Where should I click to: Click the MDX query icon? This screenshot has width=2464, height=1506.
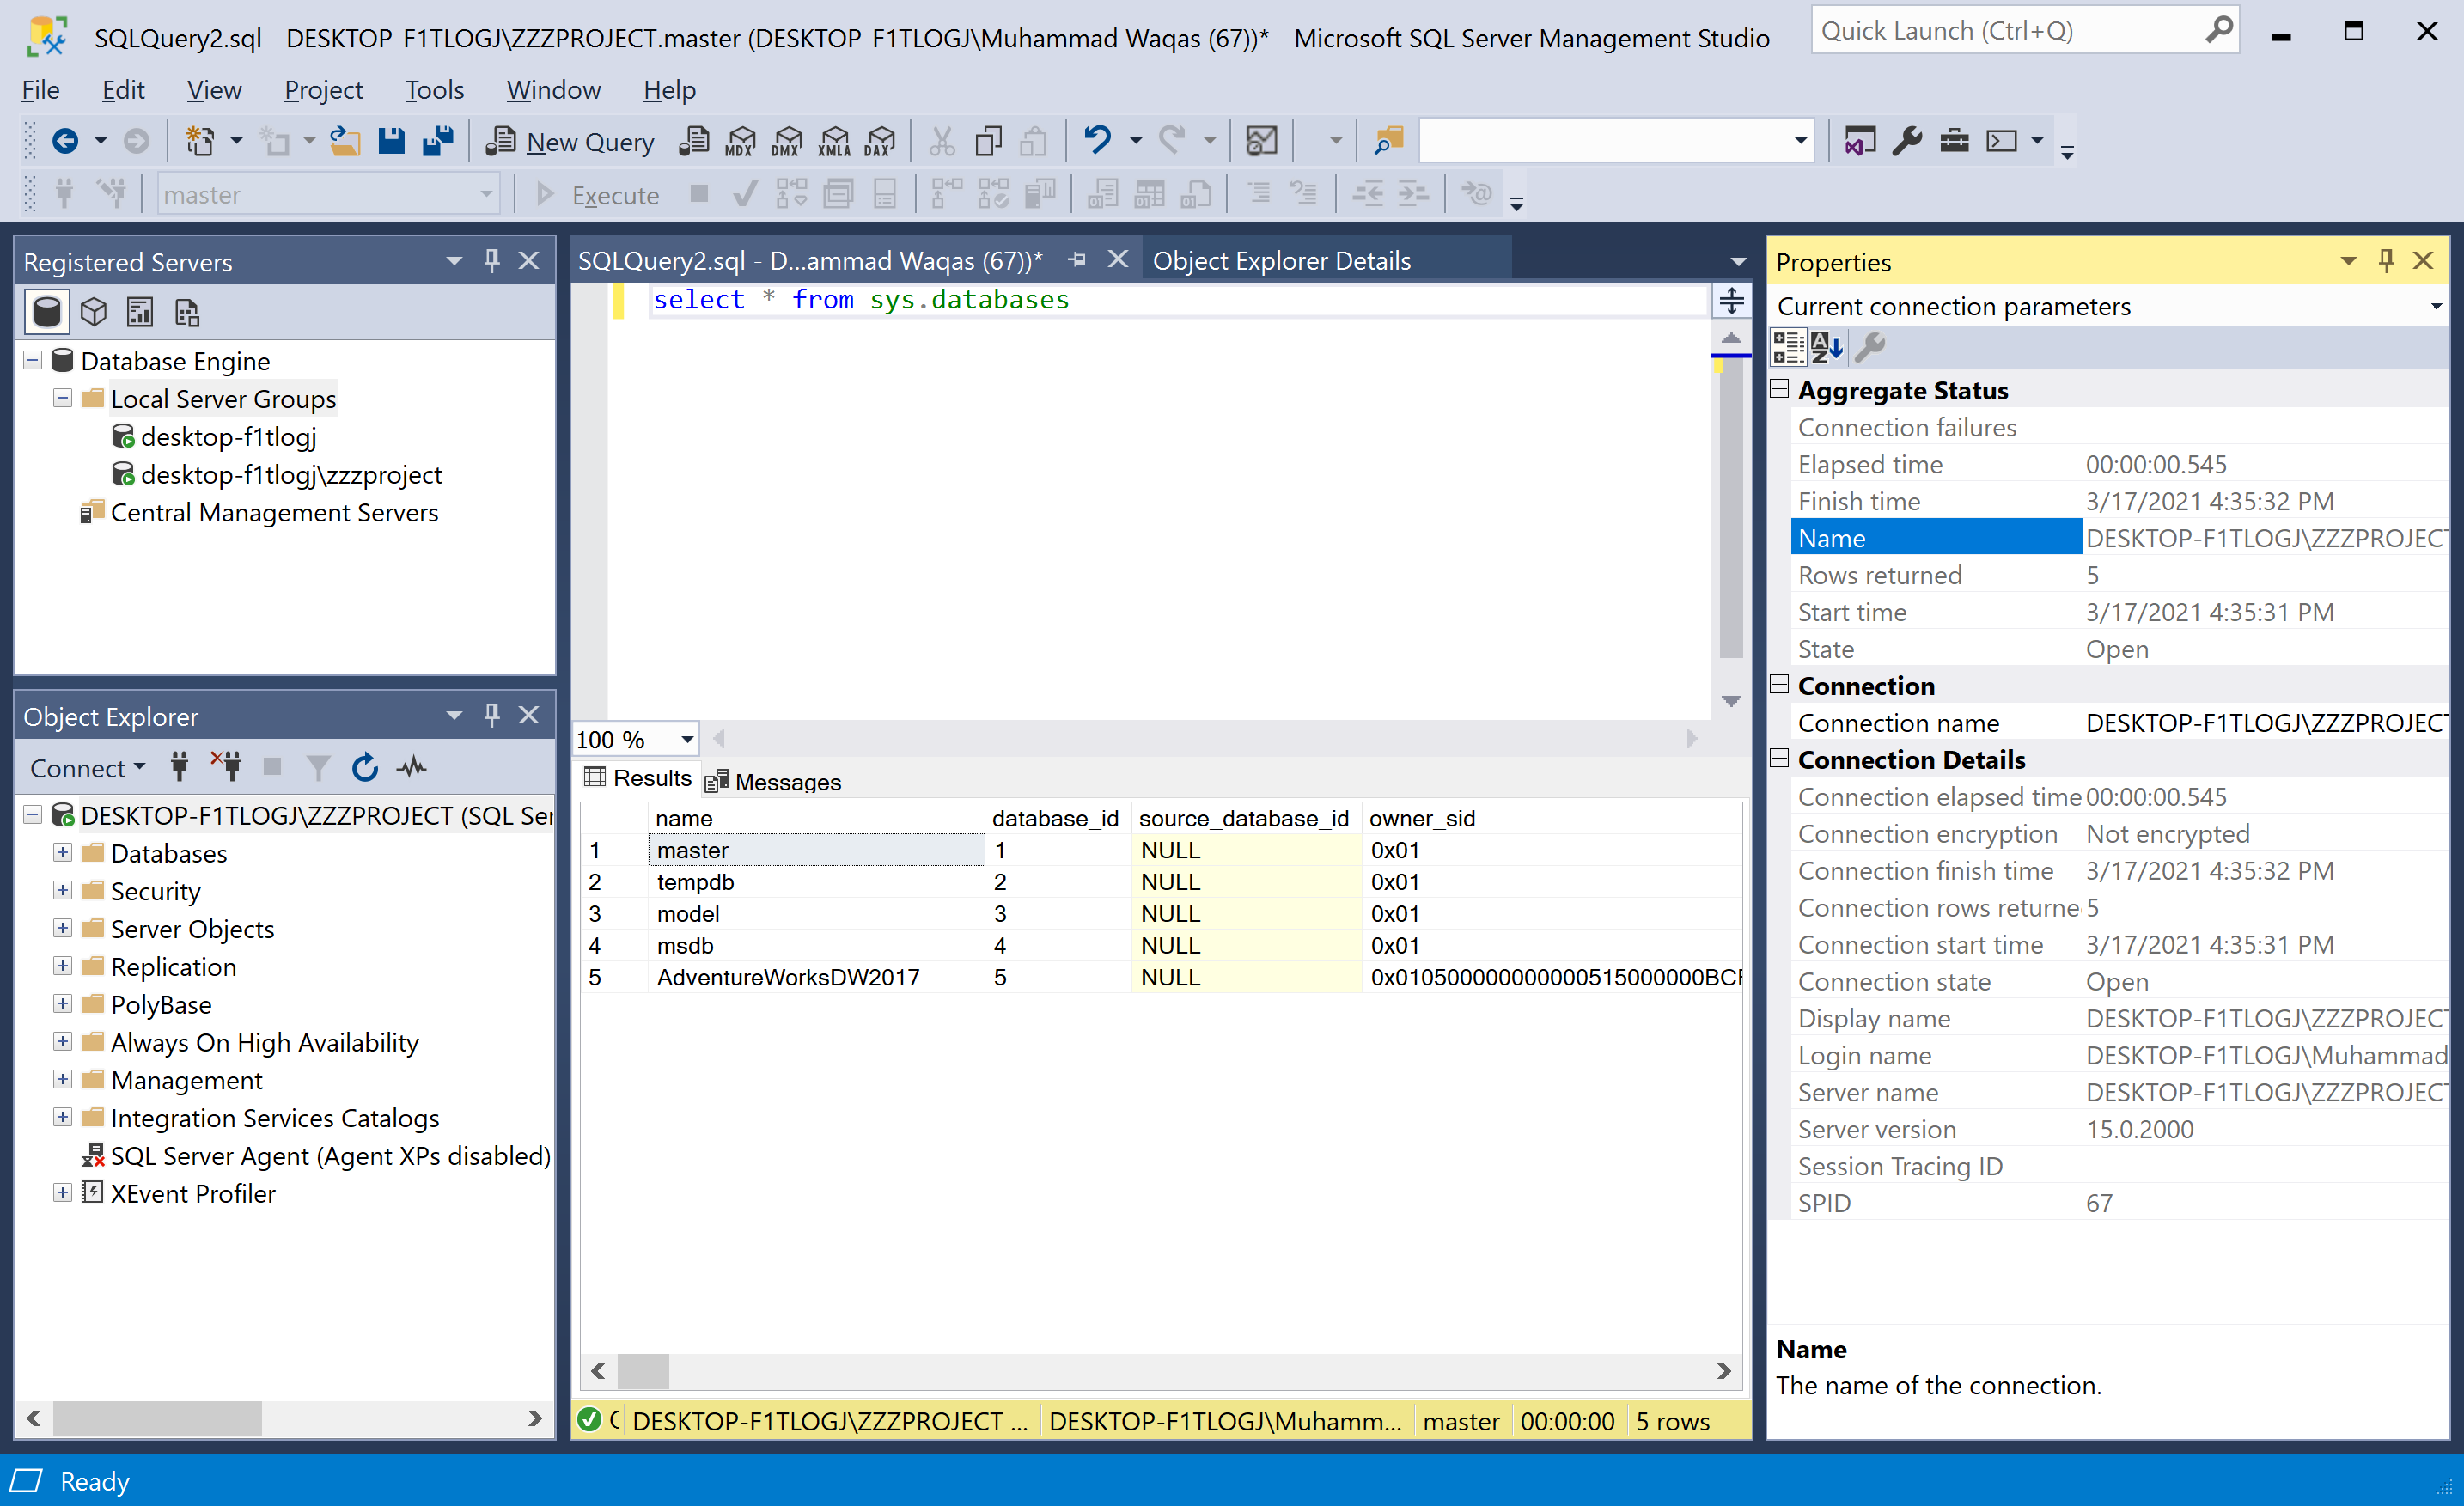(x=740, y=141)
